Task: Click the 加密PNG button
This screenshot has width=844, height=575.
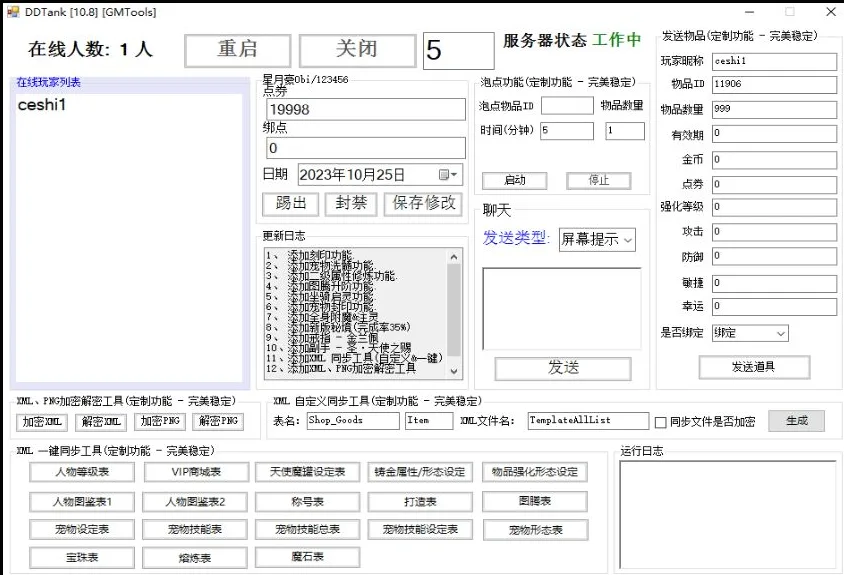Action: [160, 421]
